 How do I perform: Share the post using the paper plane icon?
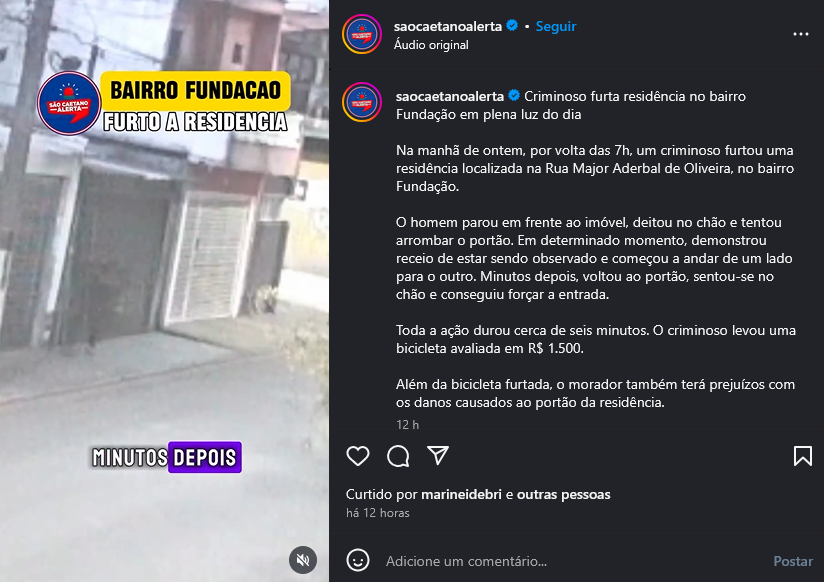pyautogui.click(x=438, y=455)
